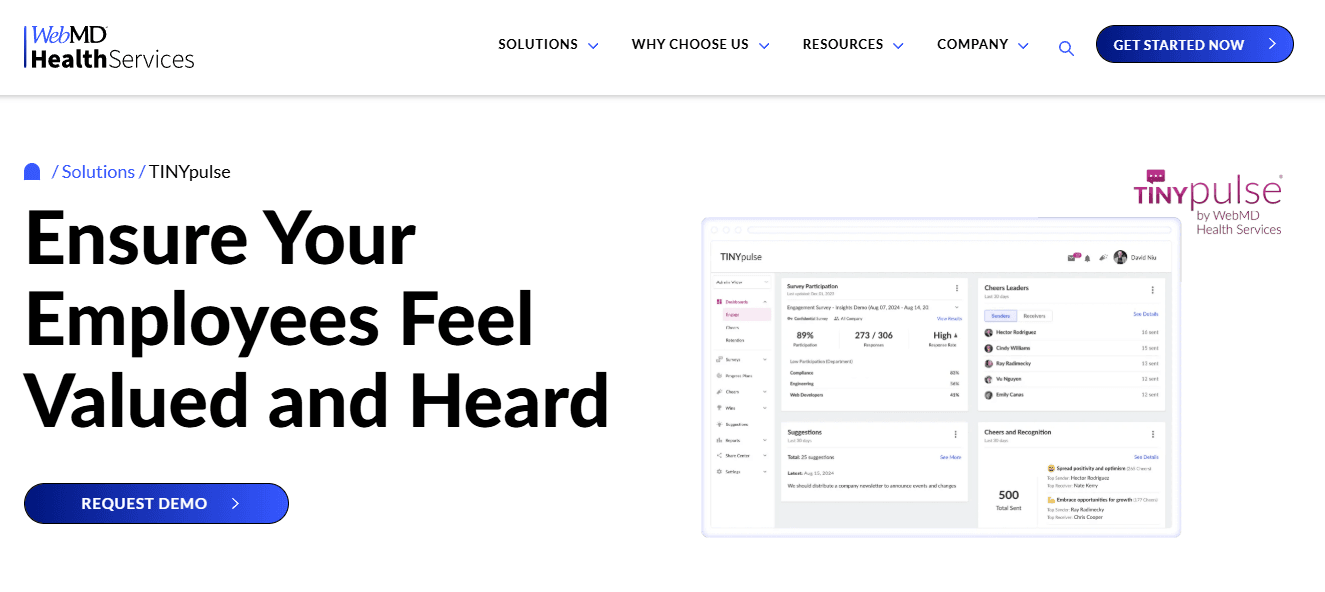The width and height of the screenshot is (1325, 592).
Task: Expand the Company menu chevron
Action: point(1023,46)
